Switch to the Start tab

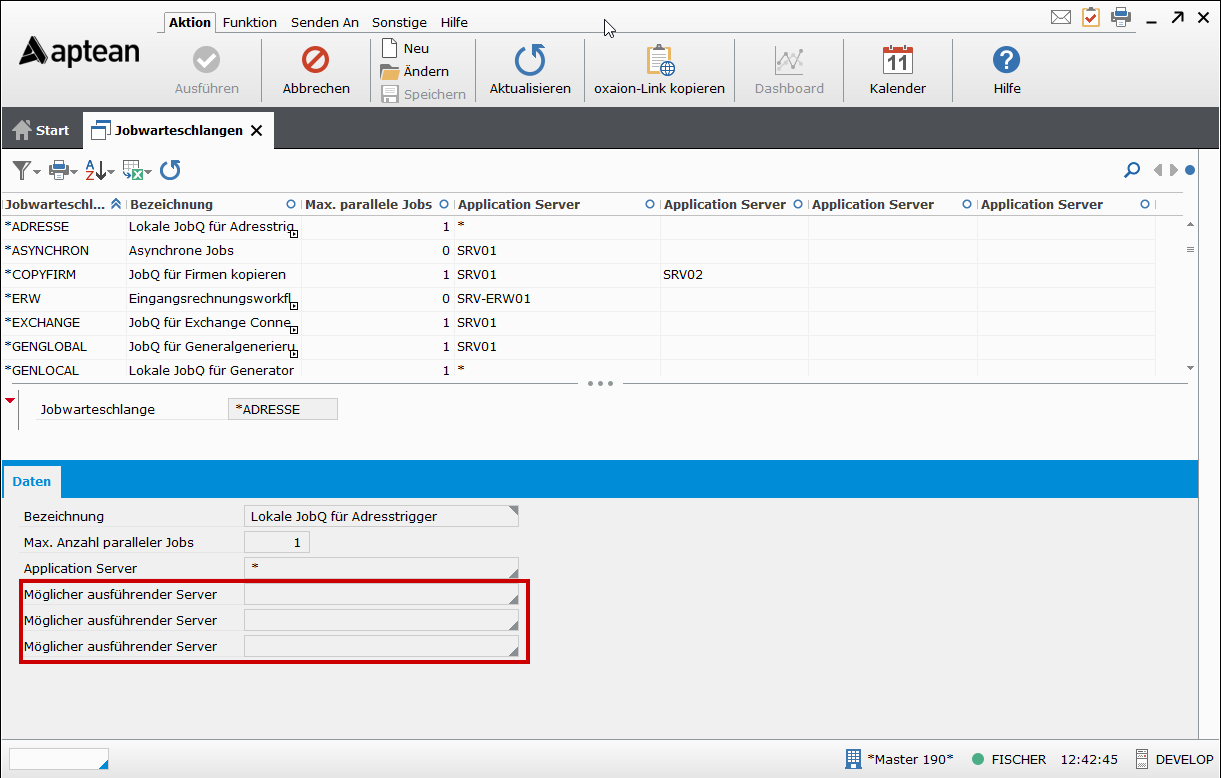pyautogui.click(x=41, y=130)
